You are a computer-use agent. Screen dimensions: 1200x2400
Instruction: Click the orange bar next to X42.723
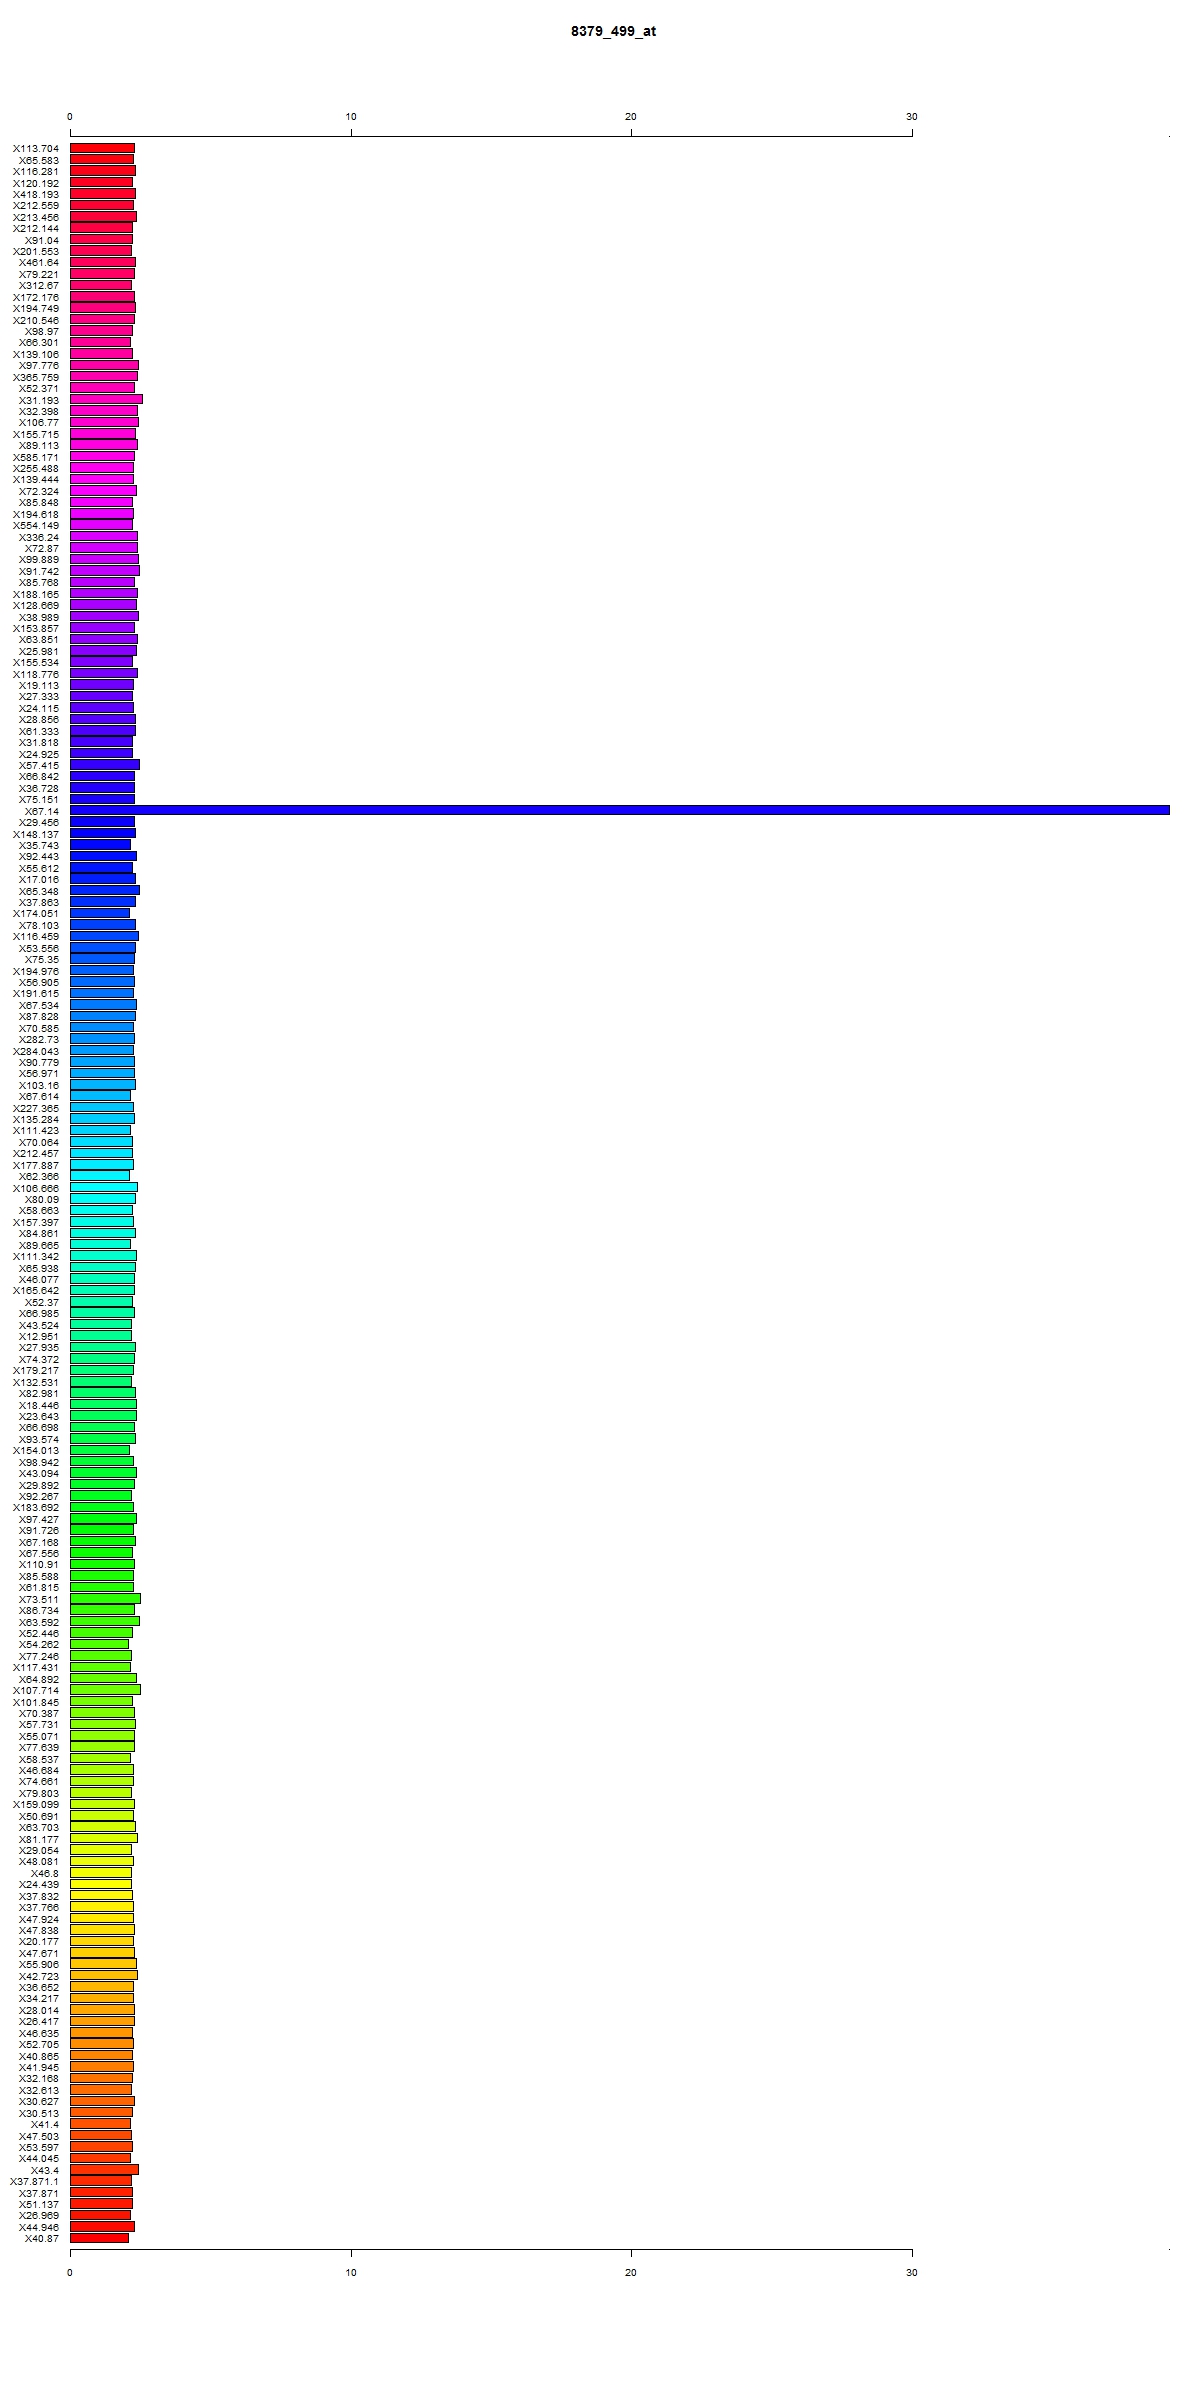click(103, 1976)
